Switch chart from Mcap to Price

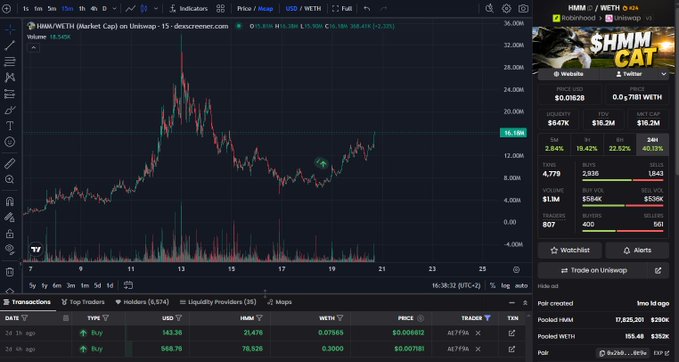click(244, 8)
